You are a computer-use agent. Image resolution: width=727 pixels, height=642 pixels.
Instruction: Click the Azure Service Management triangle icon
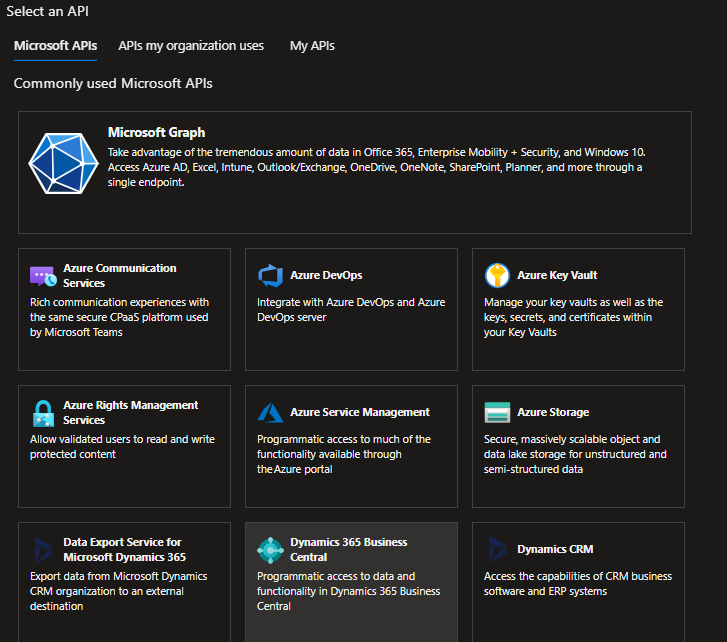click(x=270, y=413)
